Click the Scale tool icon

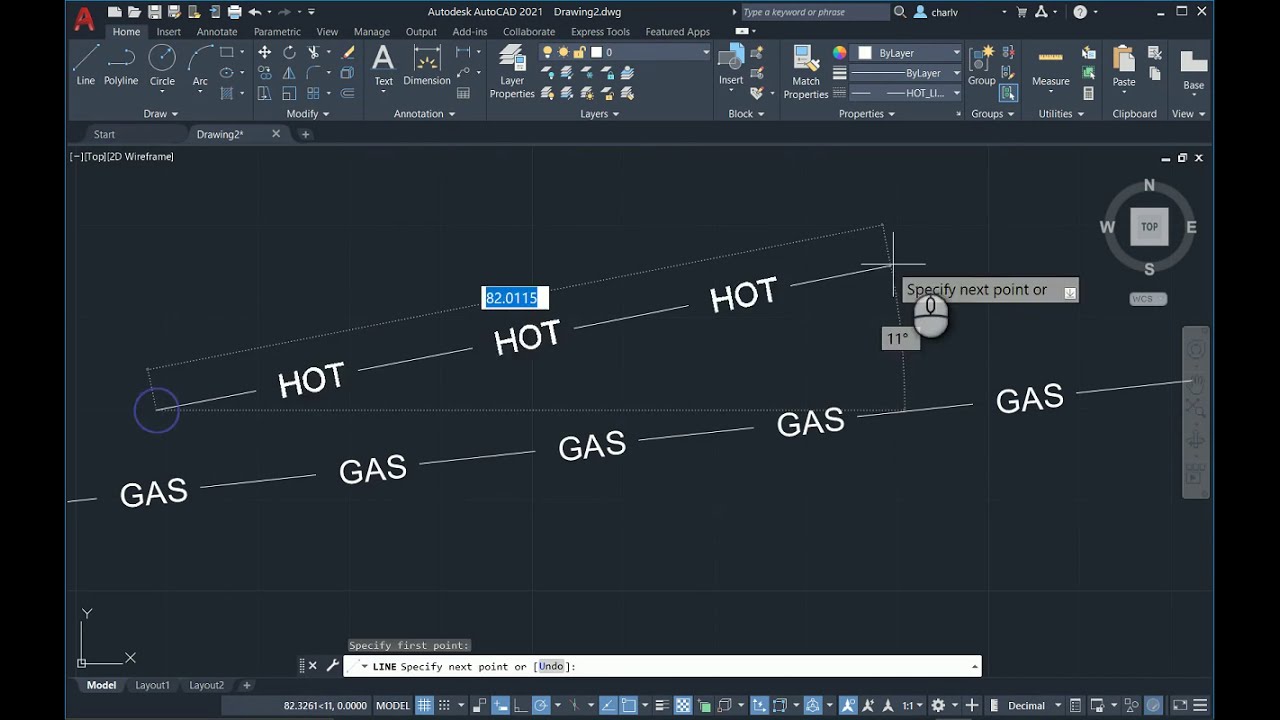tap(289, 93)
